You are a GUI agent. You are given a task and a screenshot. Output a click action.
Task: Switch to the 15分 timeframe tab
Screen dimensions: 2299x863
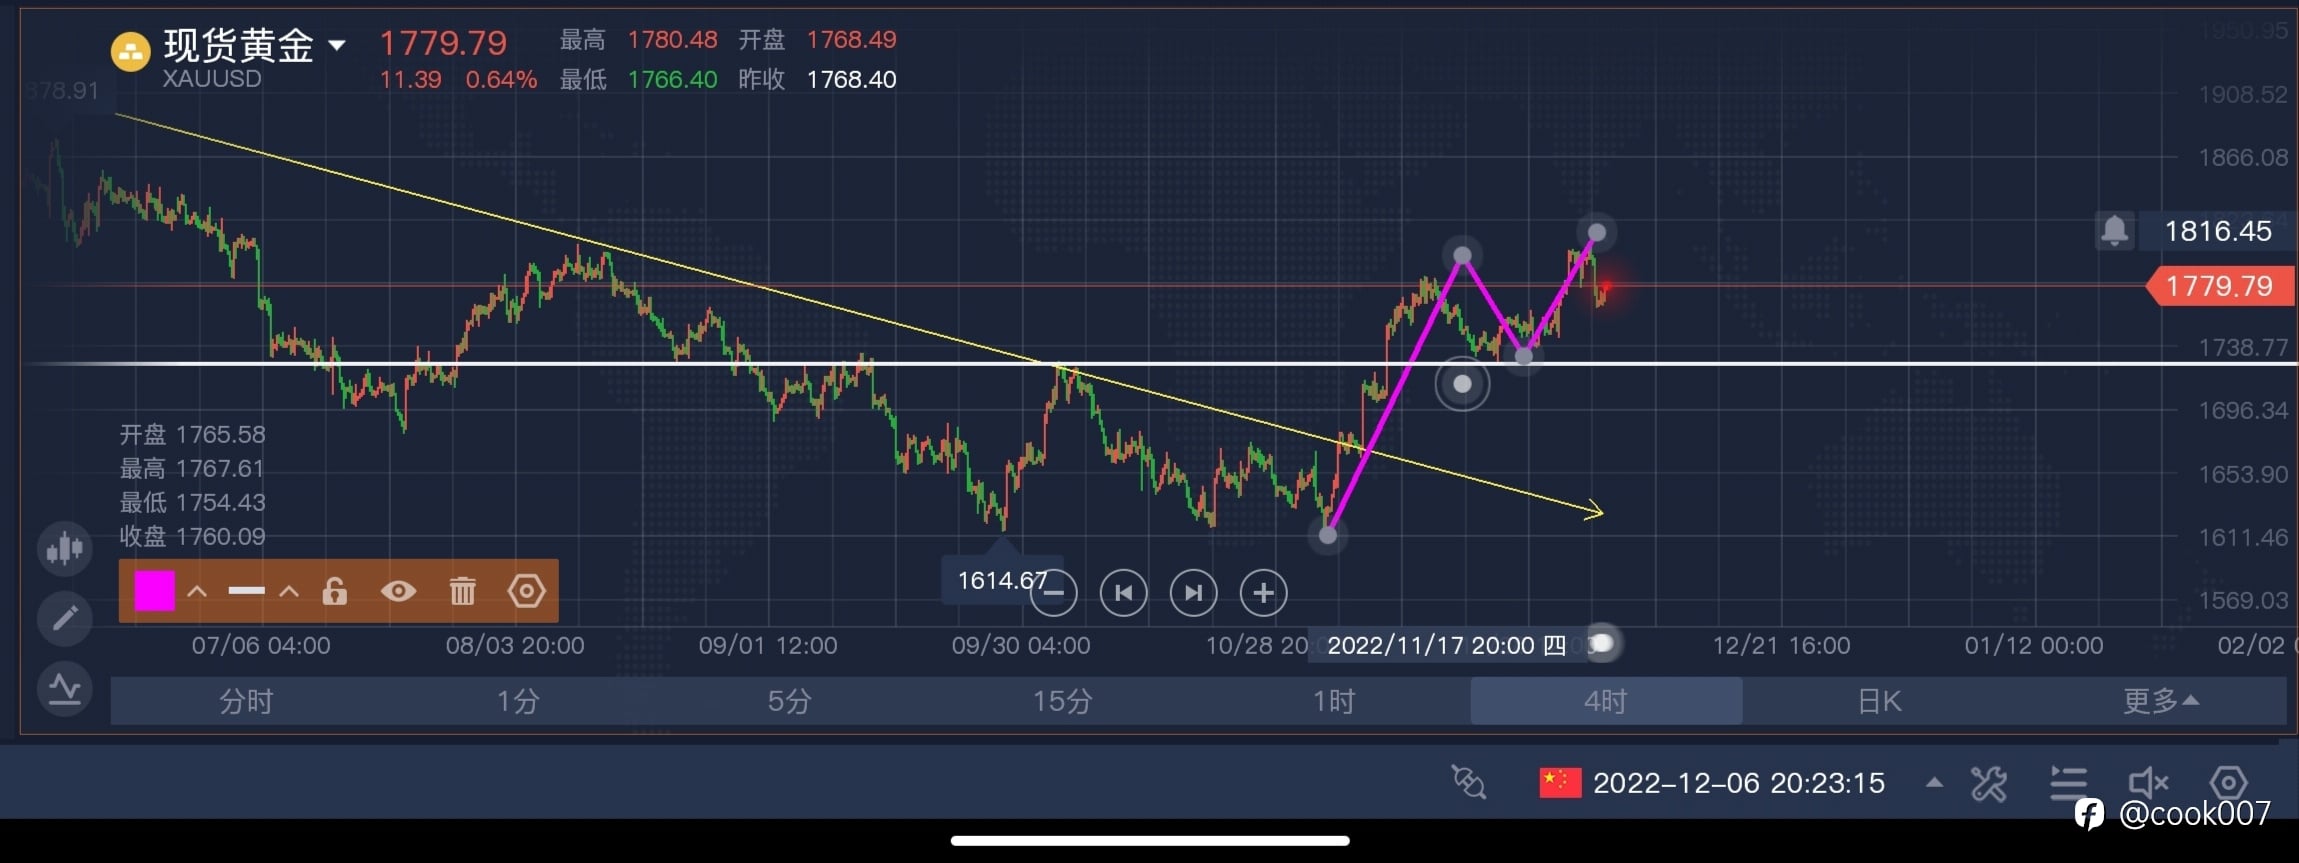click(1062, 701)
